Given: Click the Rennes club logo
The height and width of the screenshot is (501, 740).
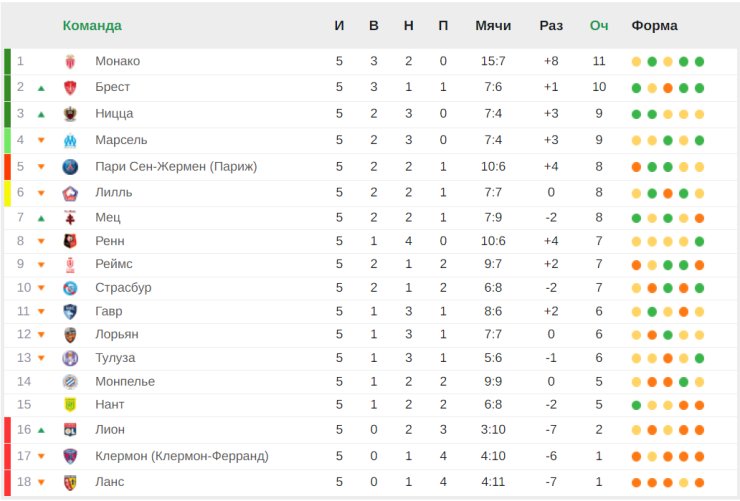Looking at the screenshot, I should 70,241.
